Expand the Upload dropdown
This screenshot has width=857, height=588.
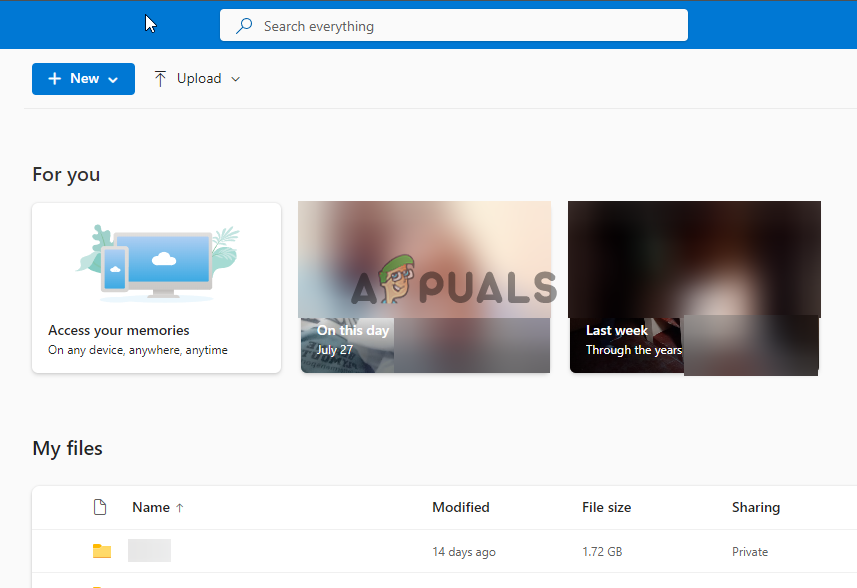click(x=236, y=78)
